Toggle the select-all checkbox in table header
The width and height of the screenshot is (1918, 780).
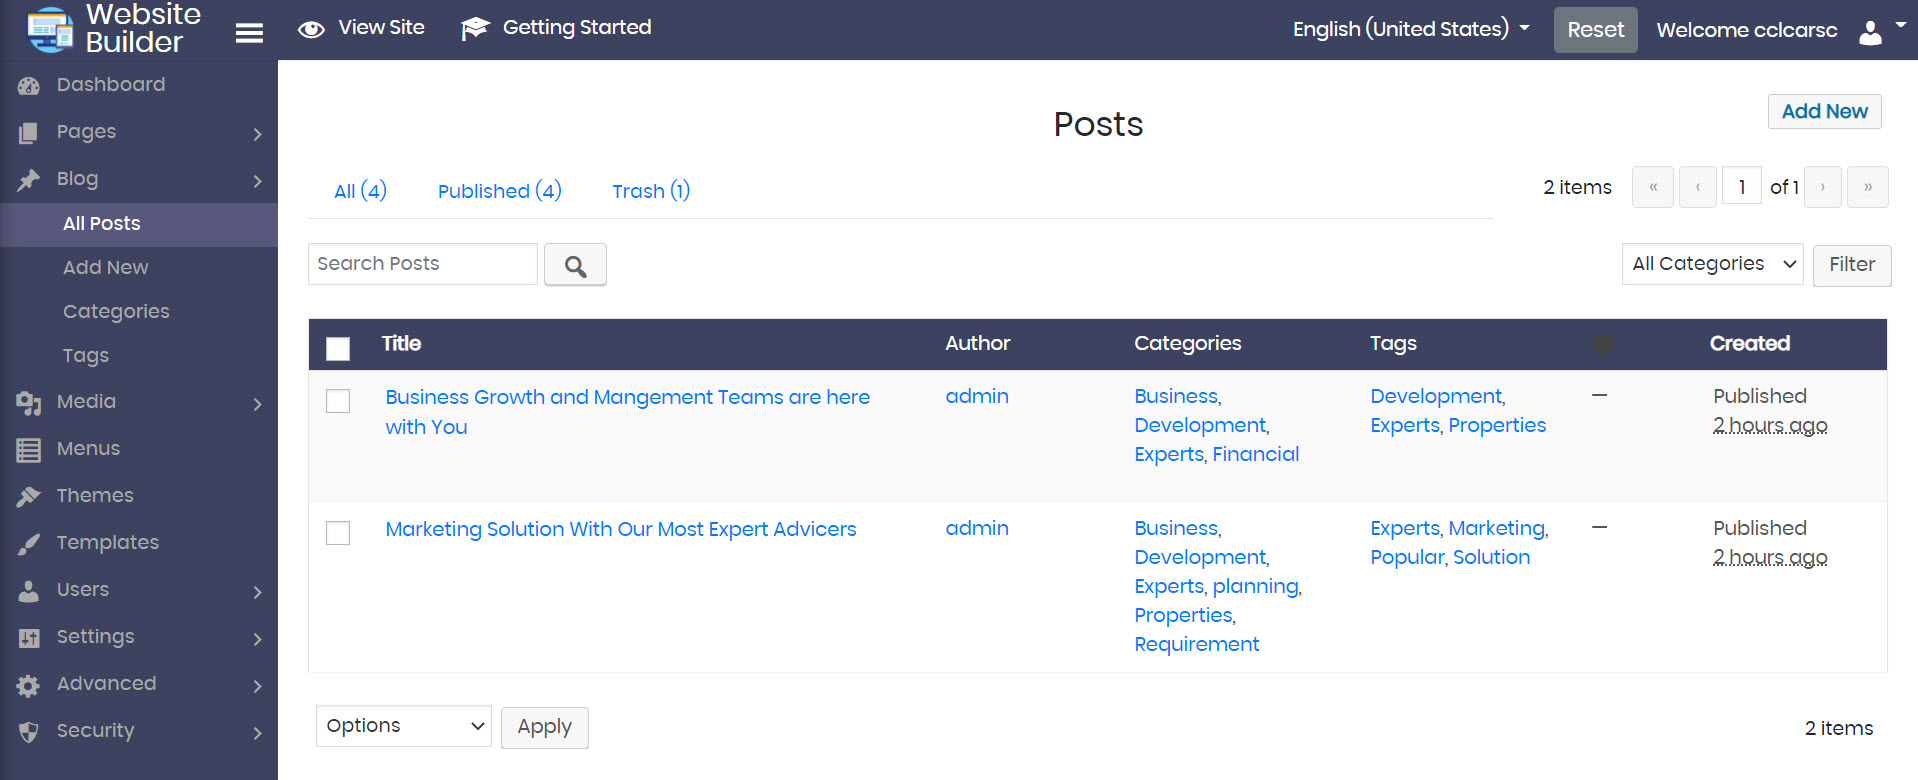coord(338,348)
